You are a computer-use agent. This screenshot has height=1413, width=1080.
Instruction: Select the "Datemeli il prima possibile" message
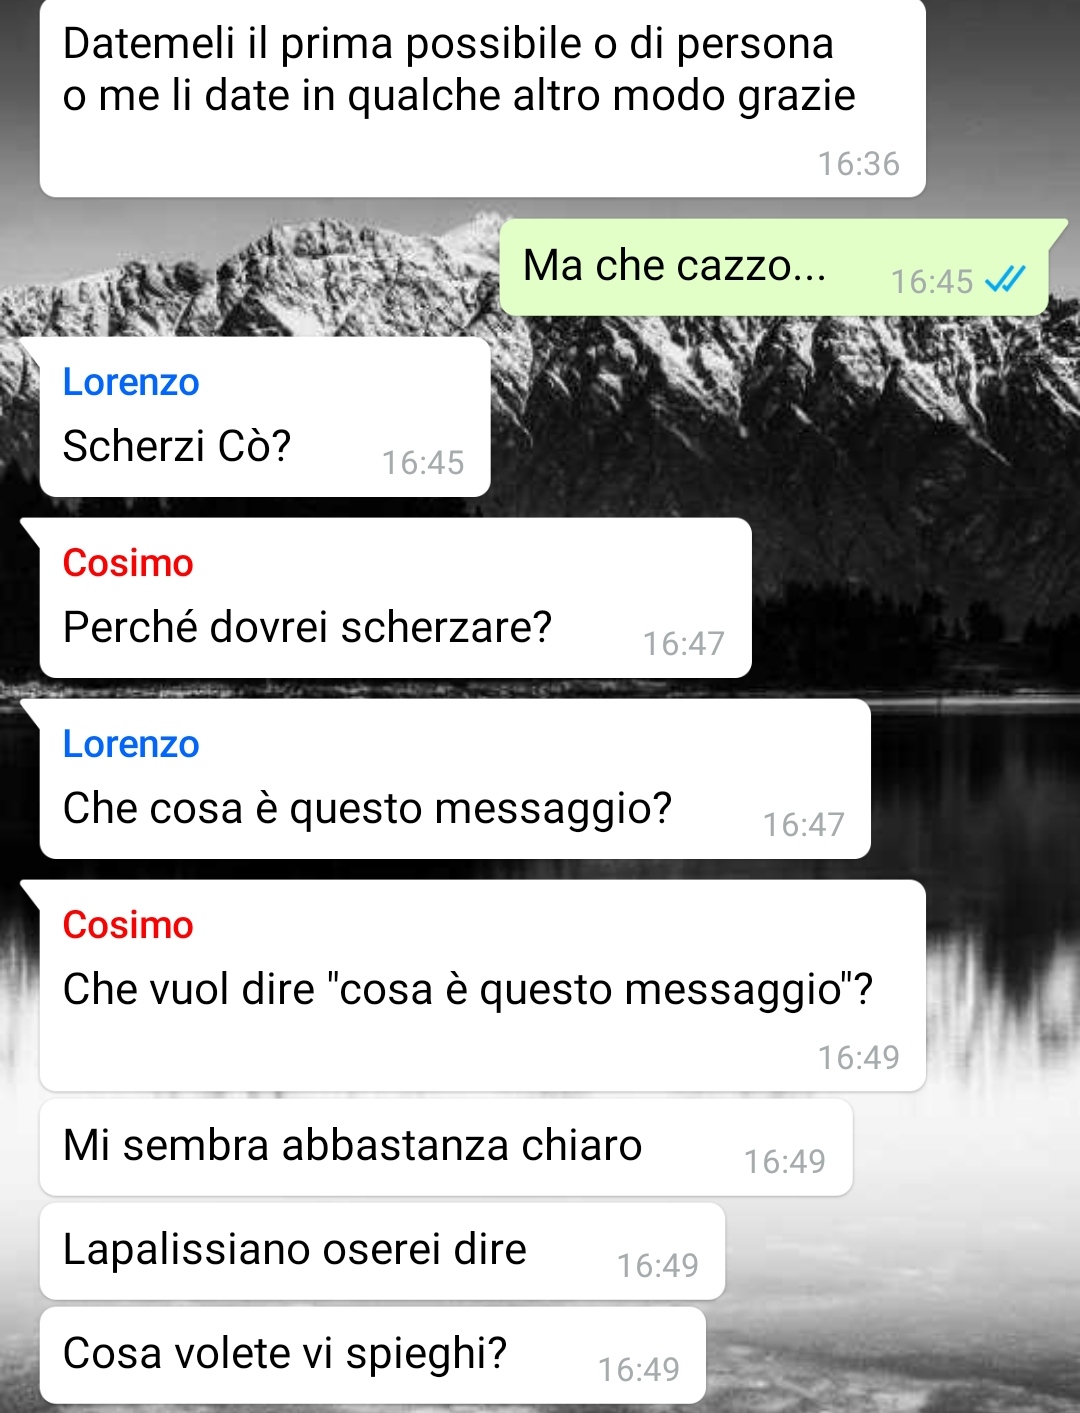(x=482, y=98)
